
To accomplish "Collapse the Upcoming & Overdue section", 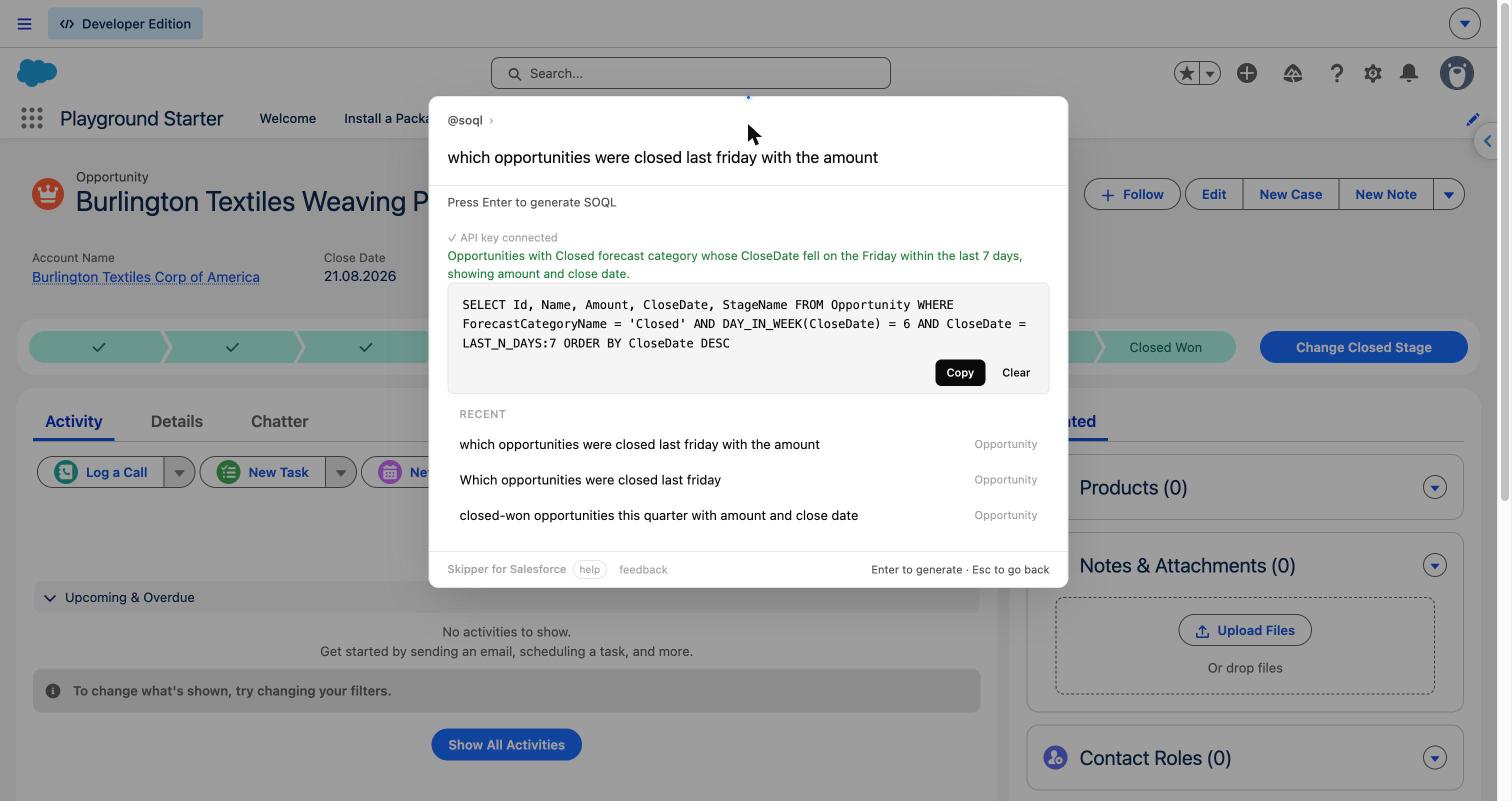I will coord(50,598).
